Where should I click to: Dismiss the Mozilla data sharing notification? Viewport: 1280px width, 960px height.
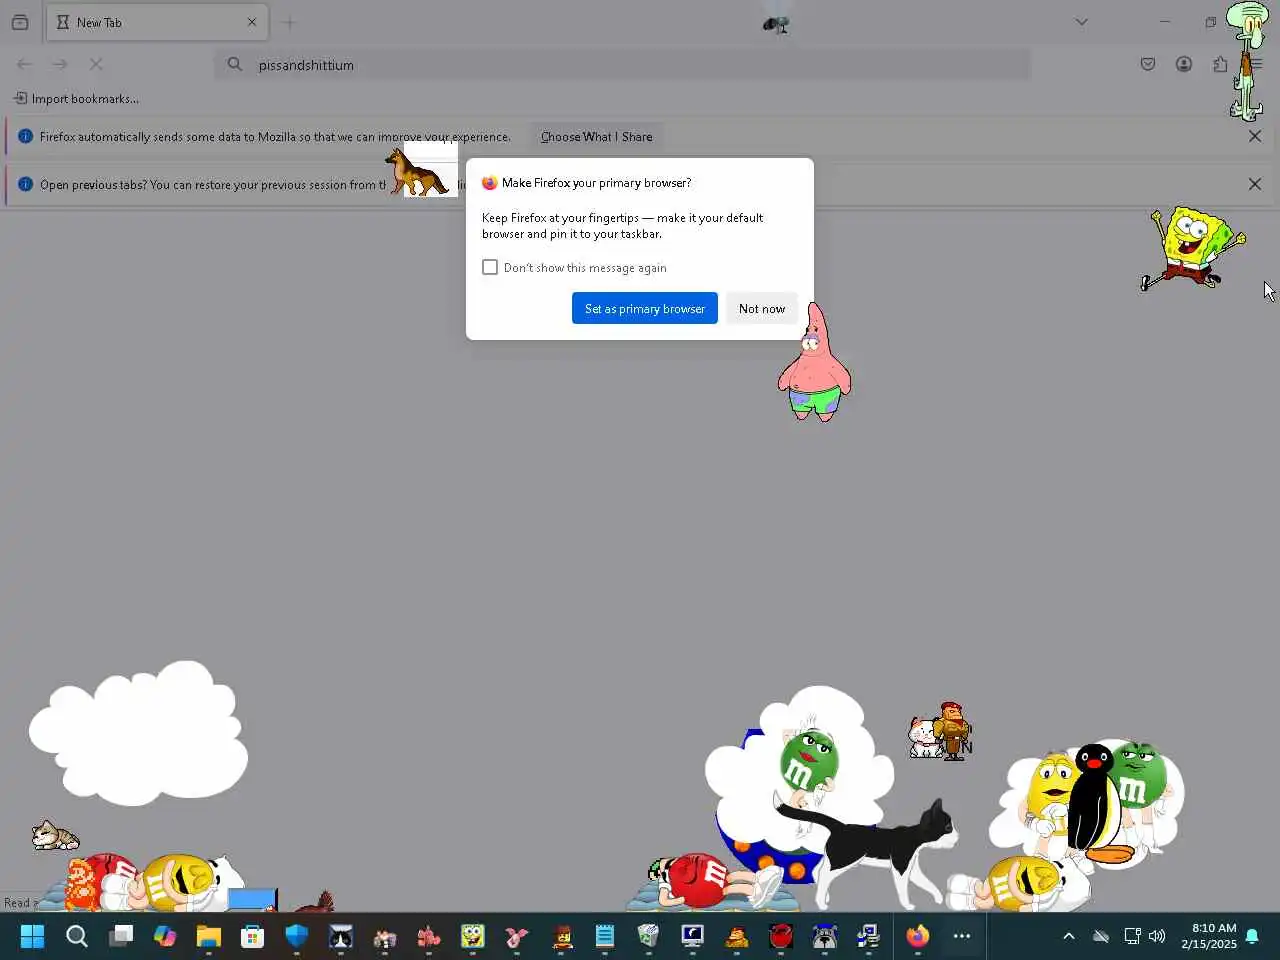tap(1255, 136)
